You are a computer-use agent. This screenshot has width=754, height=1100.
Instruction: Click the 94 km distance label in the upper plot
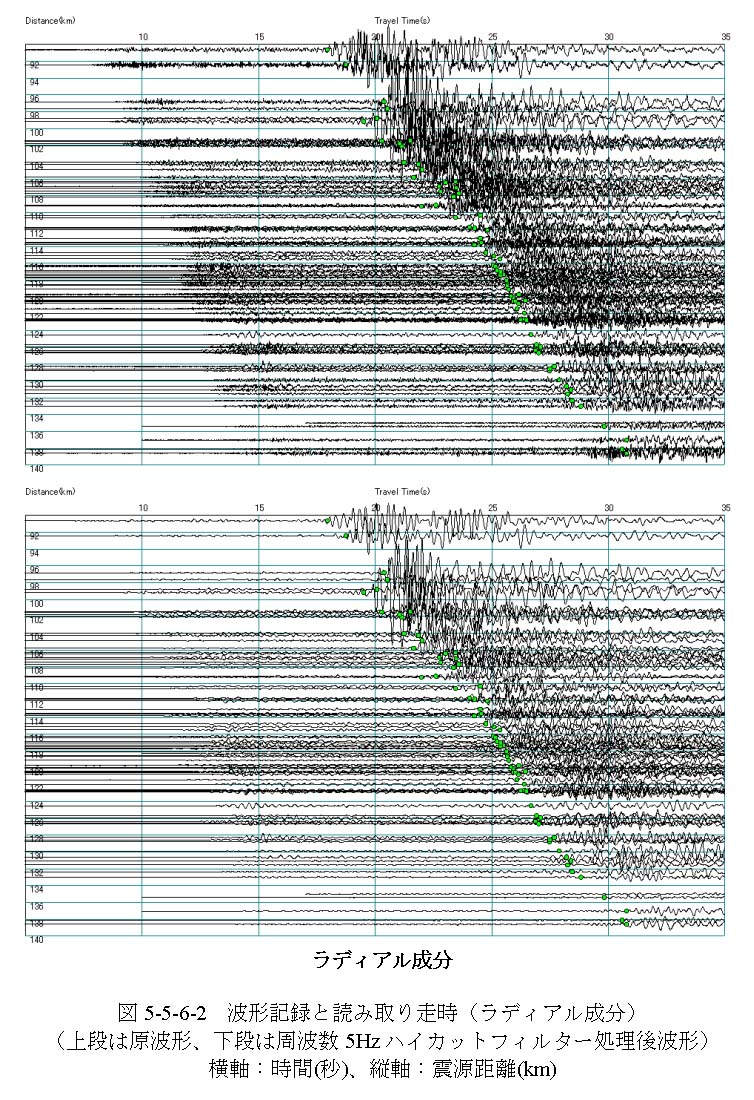pos(34,82)
